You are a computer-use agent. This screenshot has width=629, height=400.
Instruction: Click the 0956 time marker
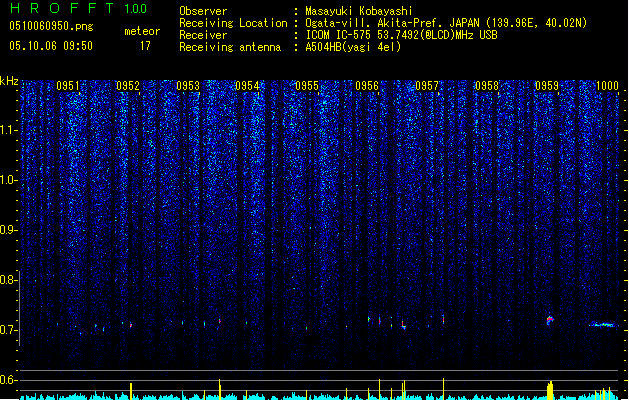[x=367, y=86]
